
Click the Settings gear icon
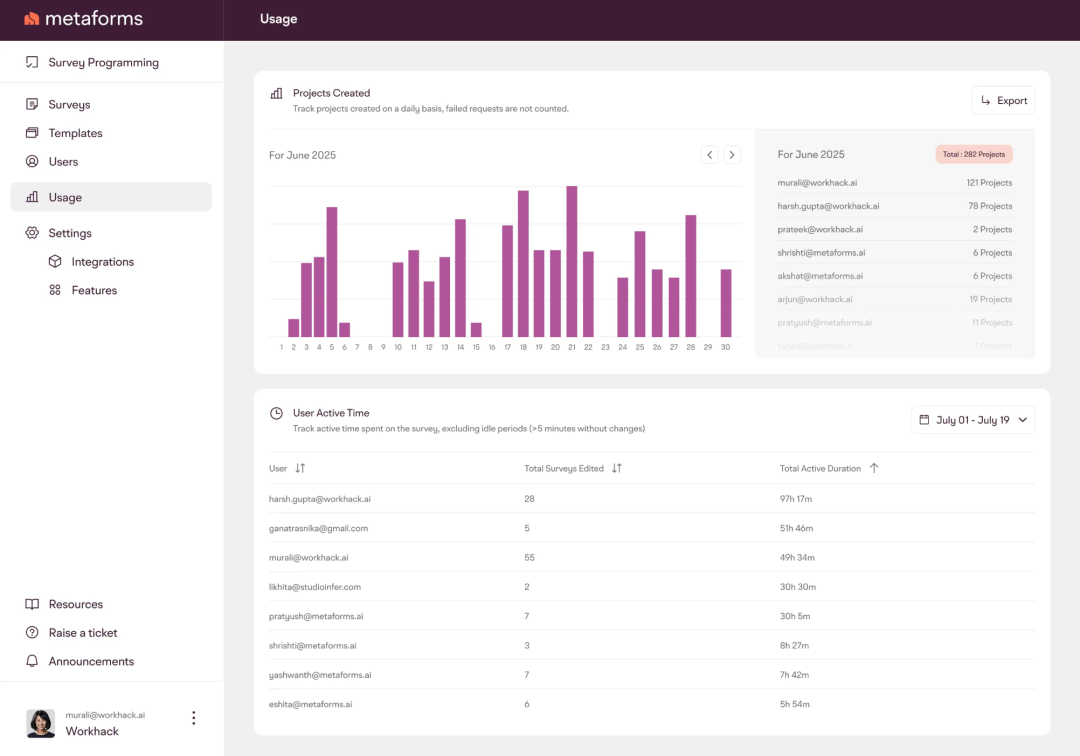click(x=32, y=233)
